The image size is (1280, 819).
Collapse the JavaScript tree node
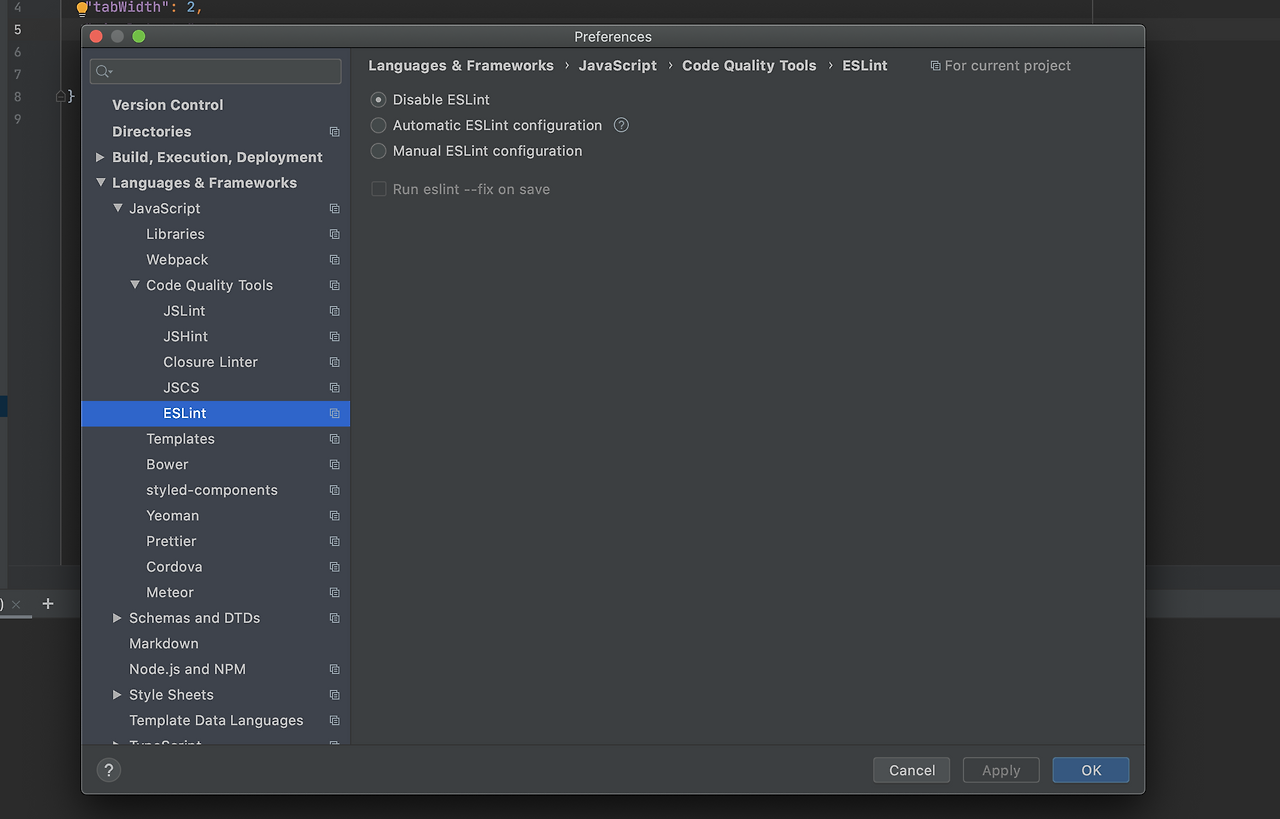coord(118,208)
